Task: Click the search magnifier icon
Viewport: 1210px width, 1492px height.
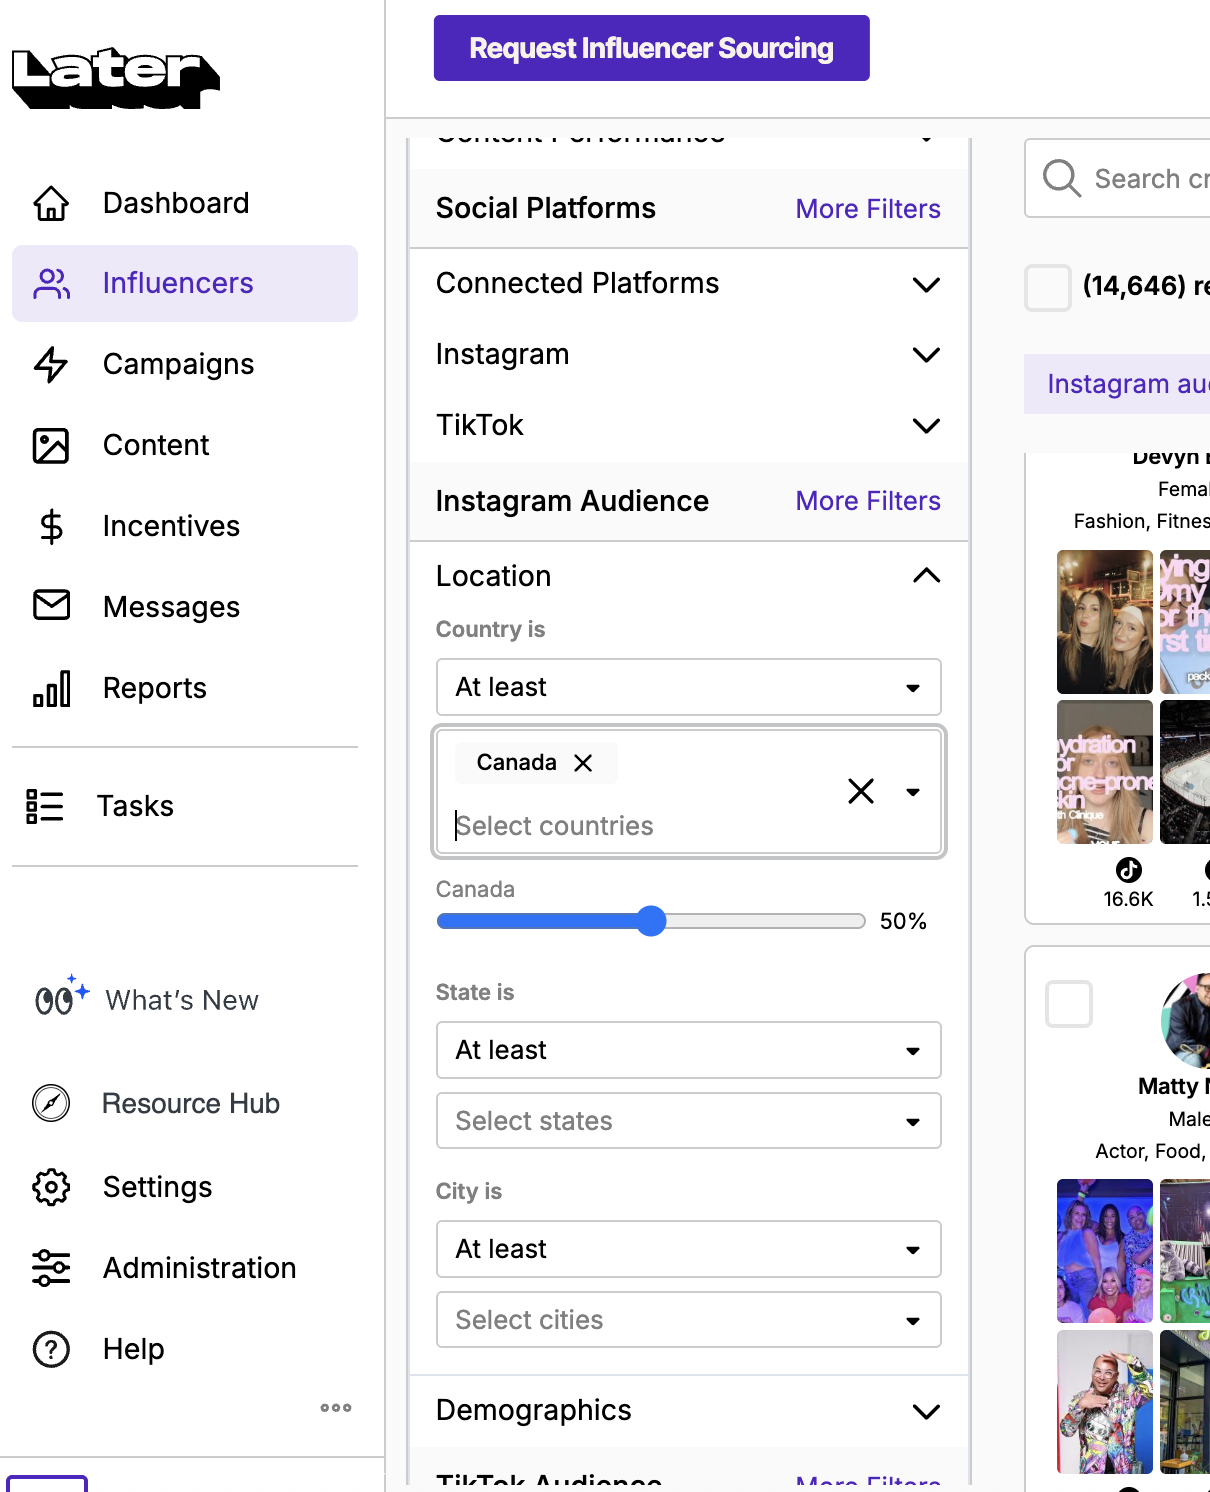Action: (1061, 178)
